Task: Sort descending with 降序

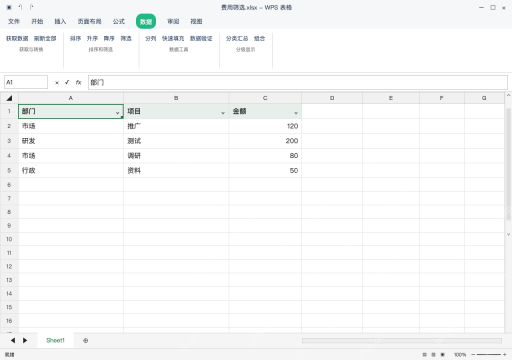Action: coord(109,38)
